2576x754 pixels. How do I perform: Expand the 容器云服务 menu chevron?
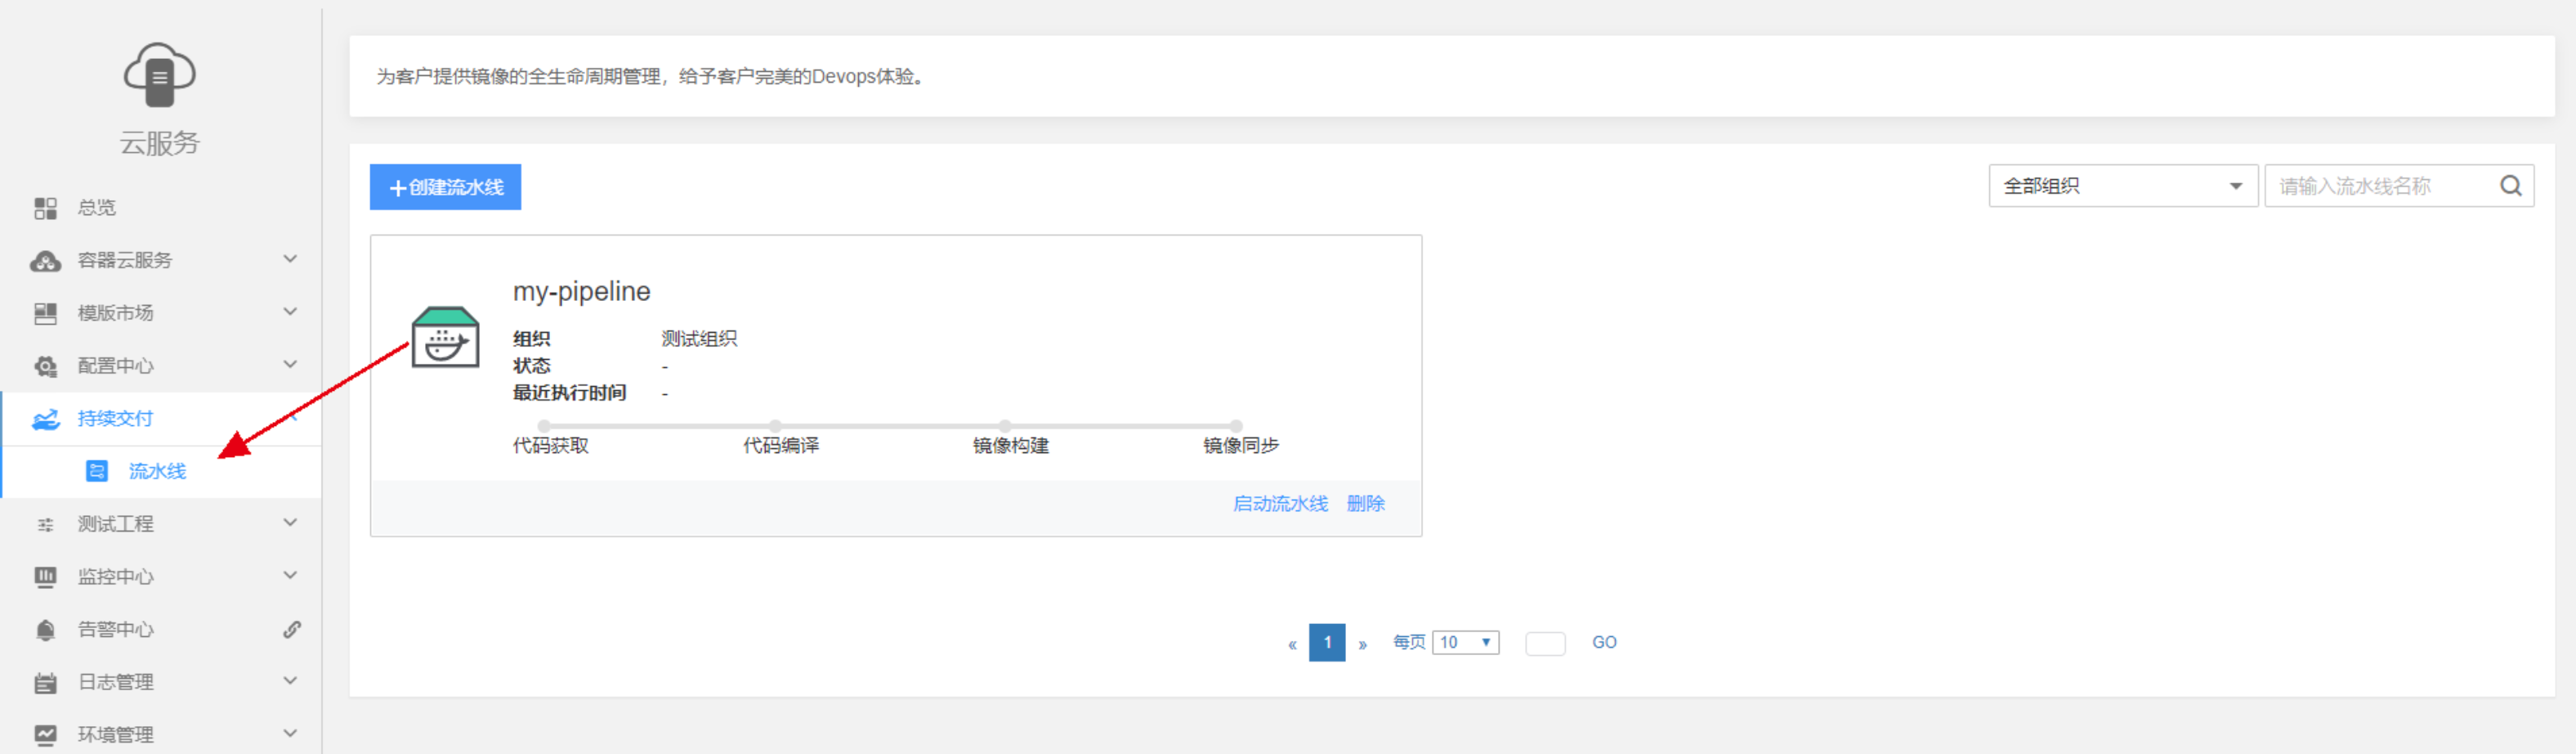click(290, 259)
